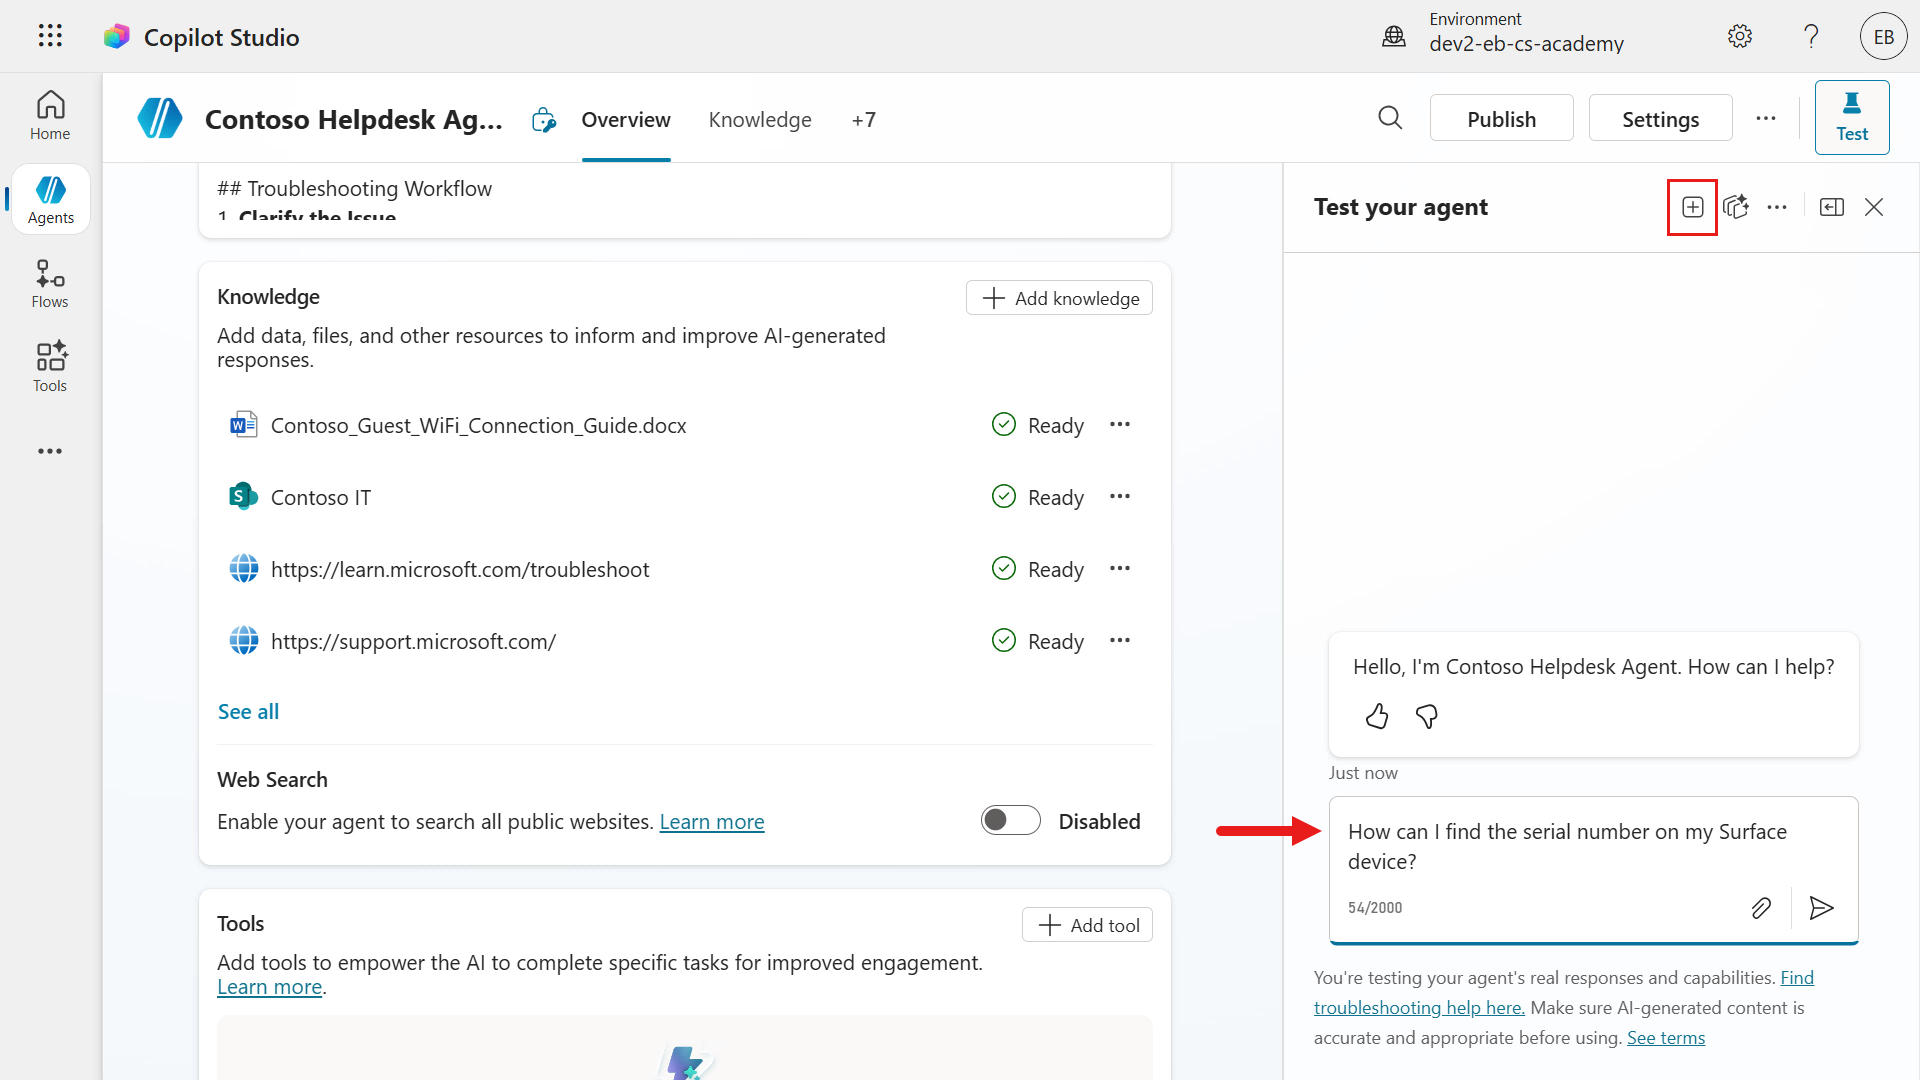
Task: Open more options beside Settings button
Action: pos(1766,119)
